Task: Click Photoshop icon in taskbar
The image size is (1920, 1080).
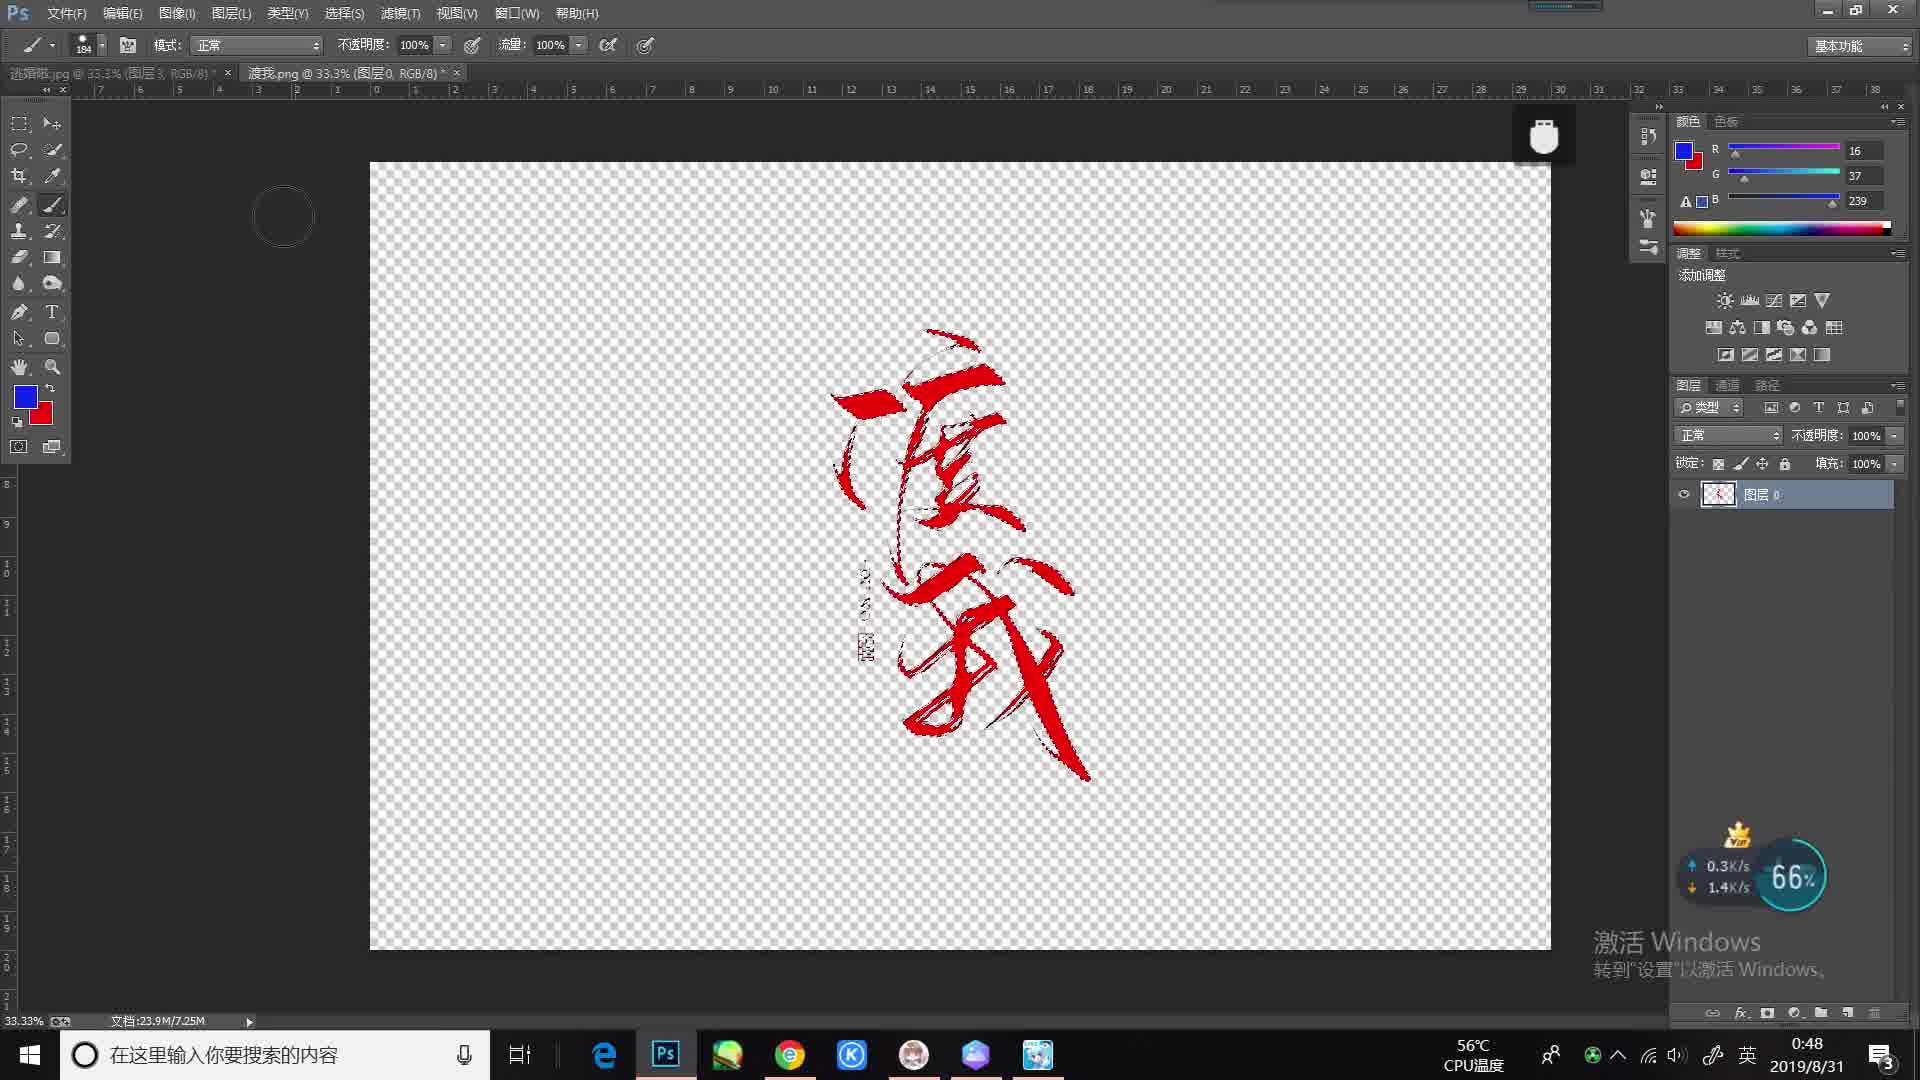Action: point(666,1055)
